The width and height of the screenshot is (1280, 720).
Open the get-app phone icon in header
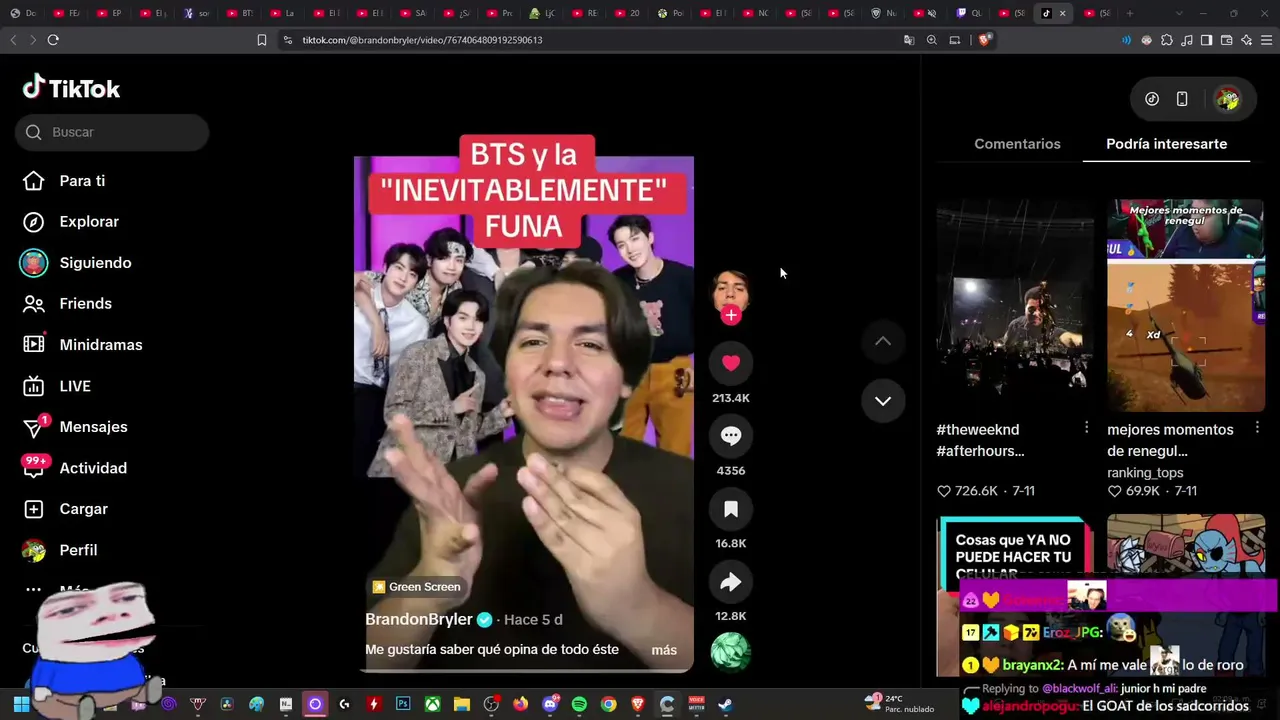[x=1182, y=99]
